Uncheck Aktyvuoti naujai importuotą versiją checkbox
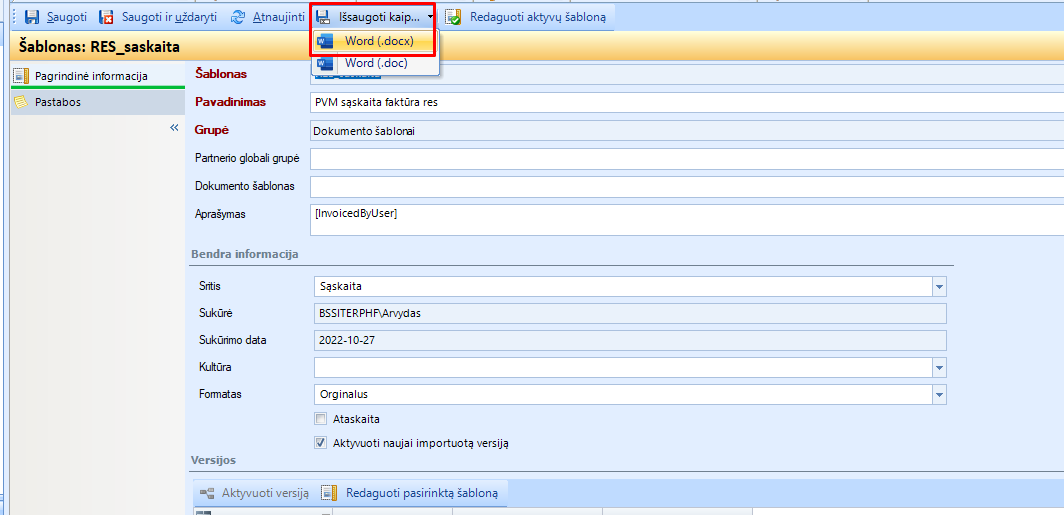The width and height of the screenshot is (1064, 515). click(x=321, y=443)
